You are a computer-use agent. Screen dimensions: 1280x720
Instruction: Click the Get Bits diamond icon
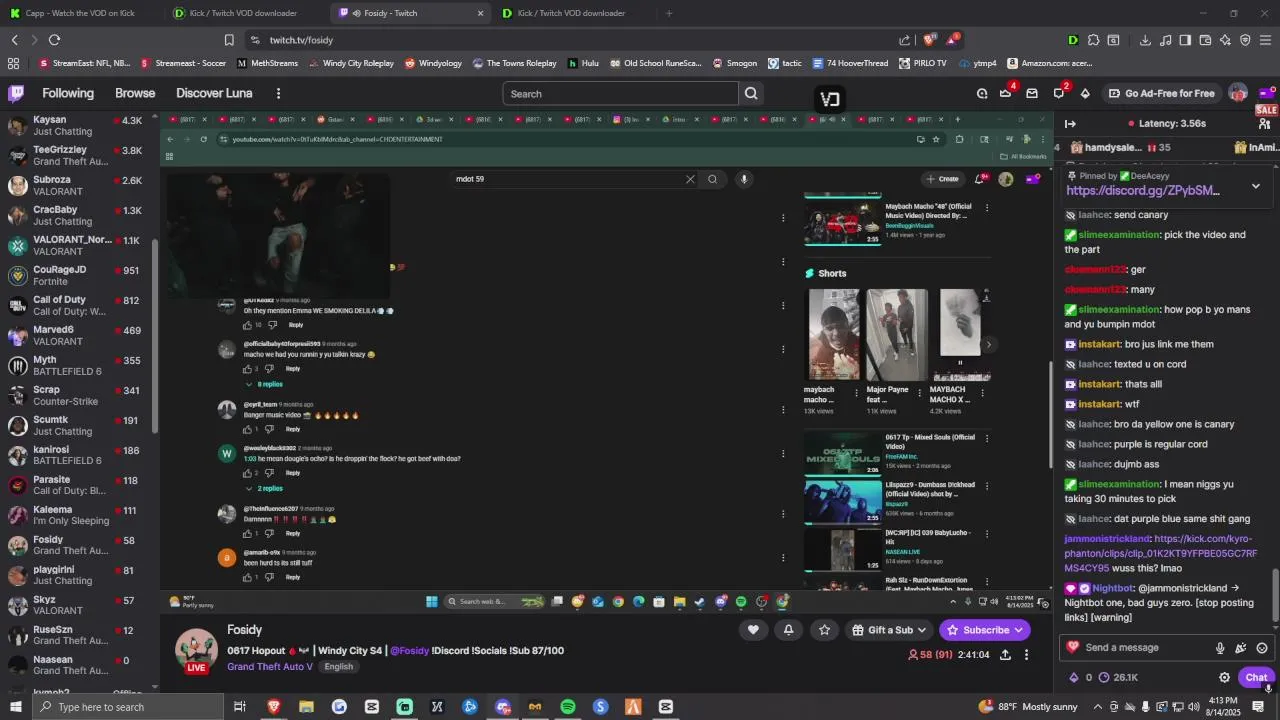[1085, 93]
